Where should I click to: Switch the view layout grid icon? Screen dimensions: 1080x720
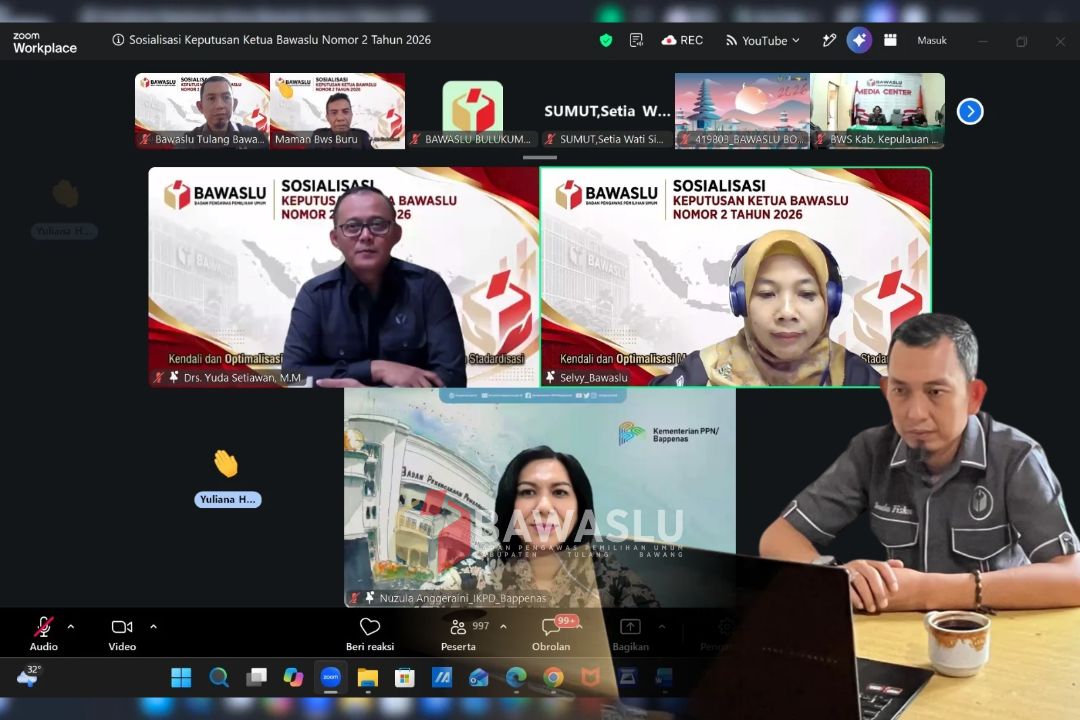point(890,41)
